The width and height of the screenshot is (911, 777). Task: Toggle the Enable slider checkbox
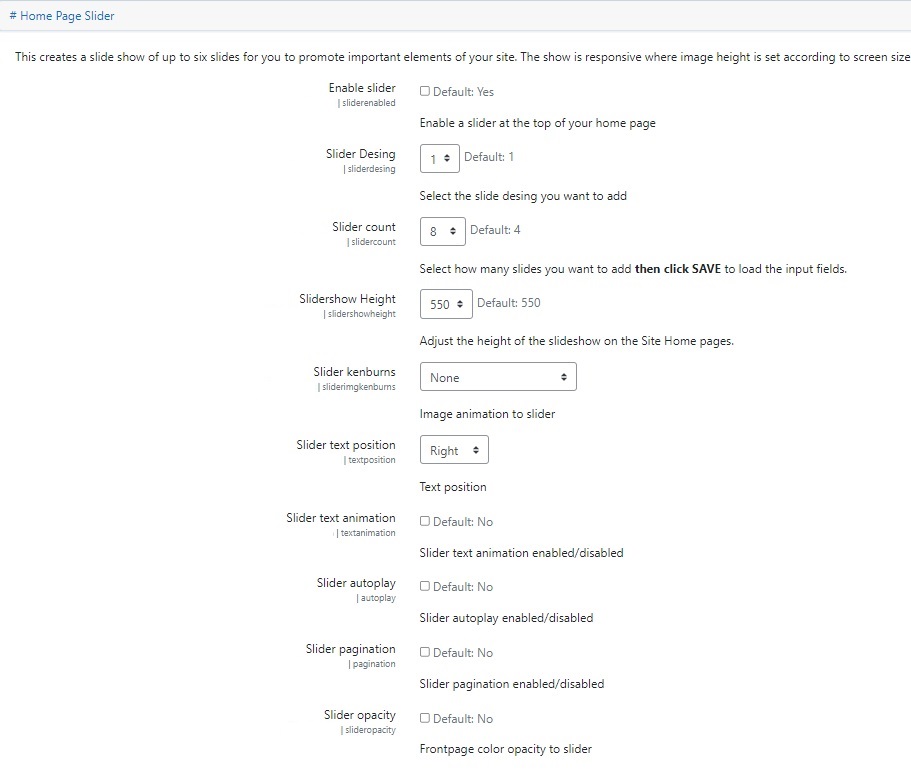(x=425, y=91)
